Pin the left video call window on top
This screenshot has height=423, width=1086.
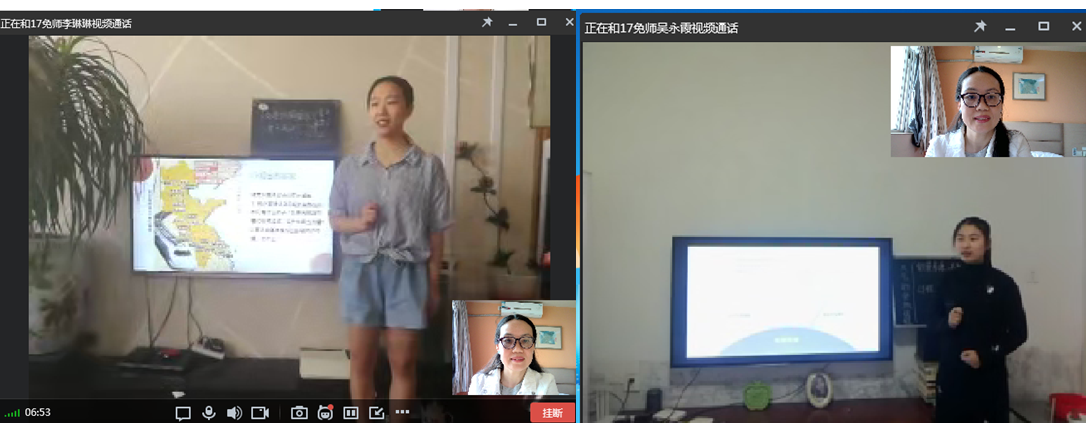[x=487, y=22]
